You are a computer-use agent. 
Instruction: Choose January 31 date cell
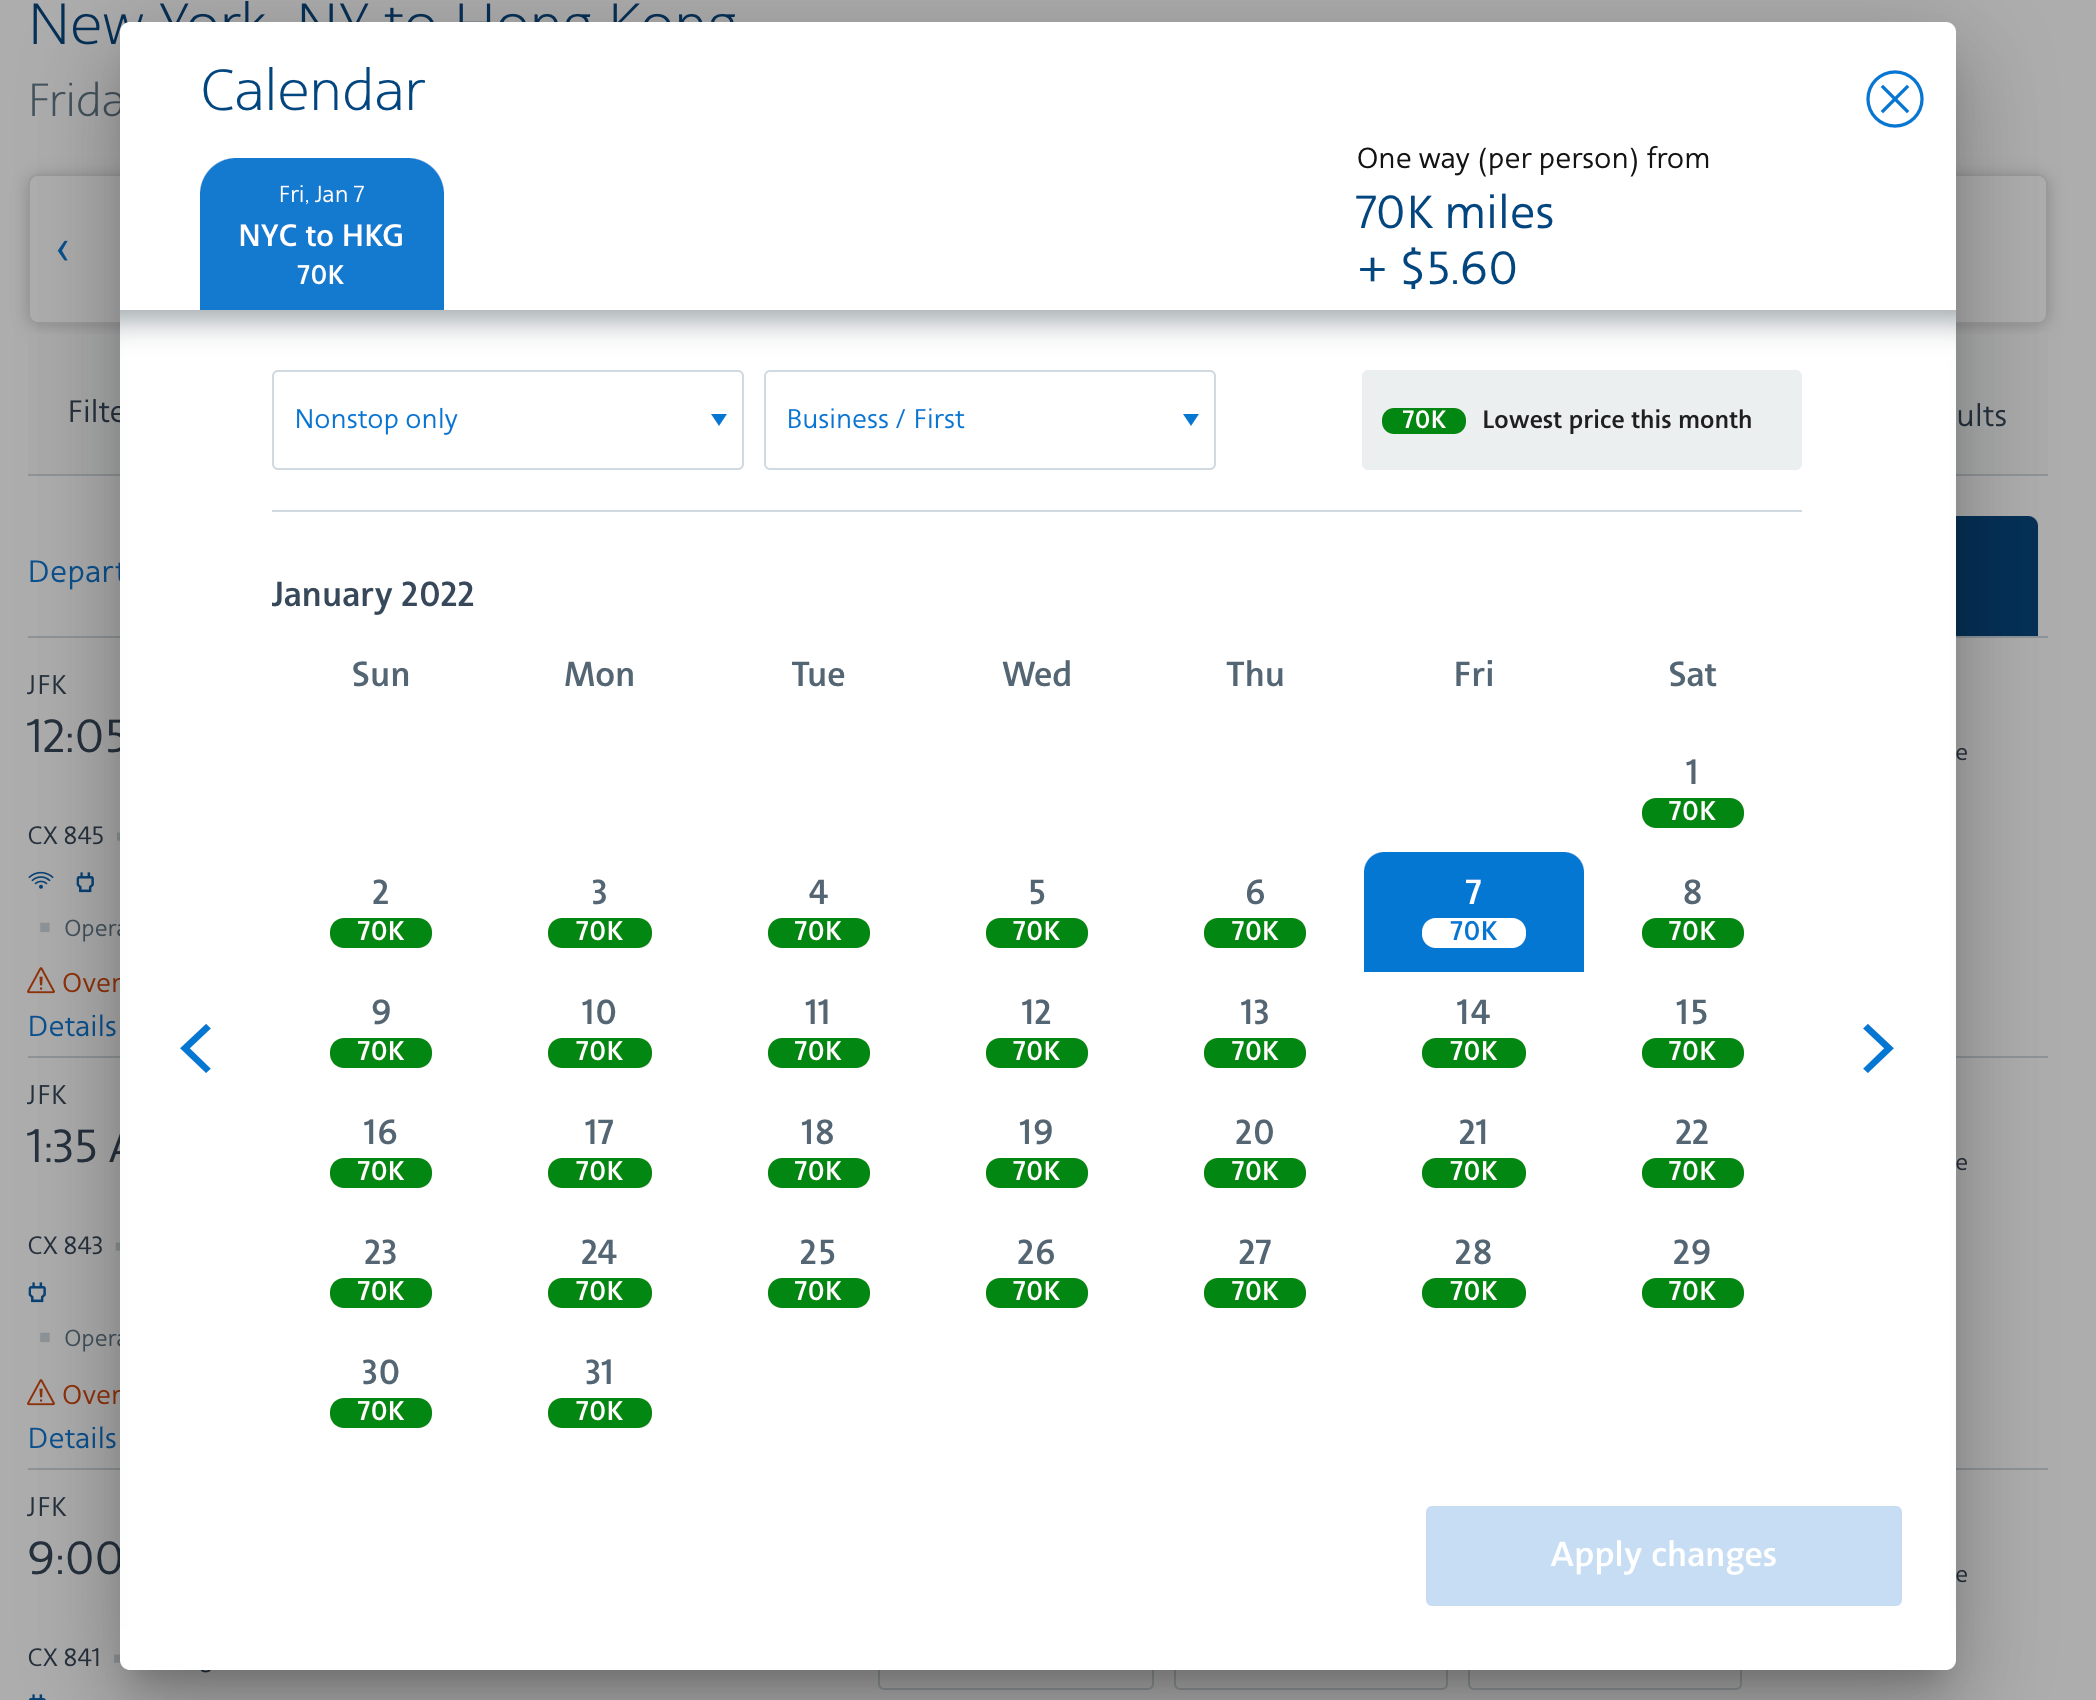(x=599, y=1392)
